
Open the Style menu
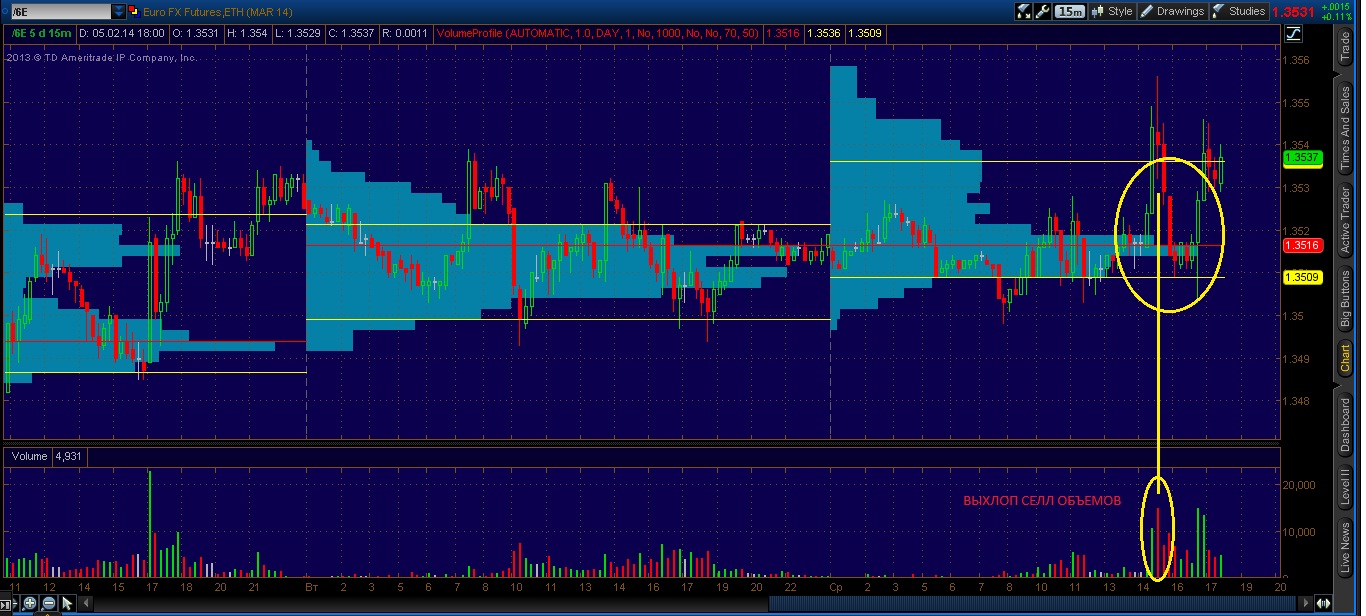point(1112,11)
